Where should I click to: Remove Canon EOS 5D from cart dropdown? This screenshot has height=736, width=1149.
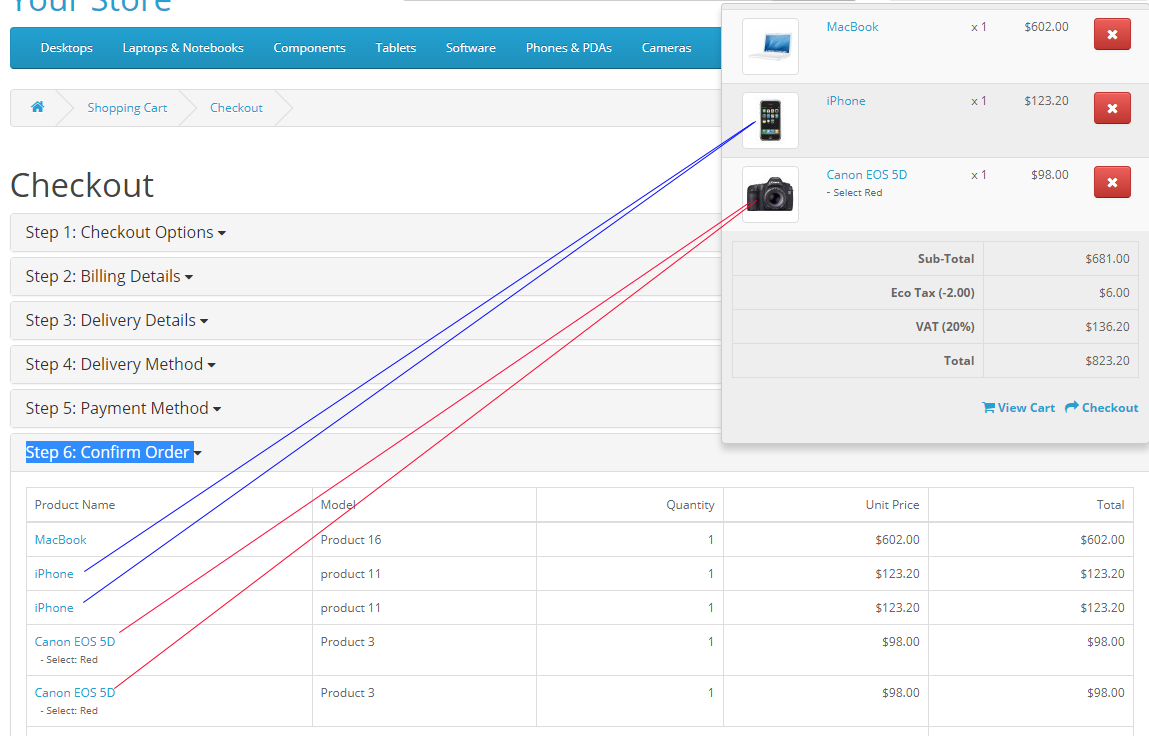coord(1112,183)
